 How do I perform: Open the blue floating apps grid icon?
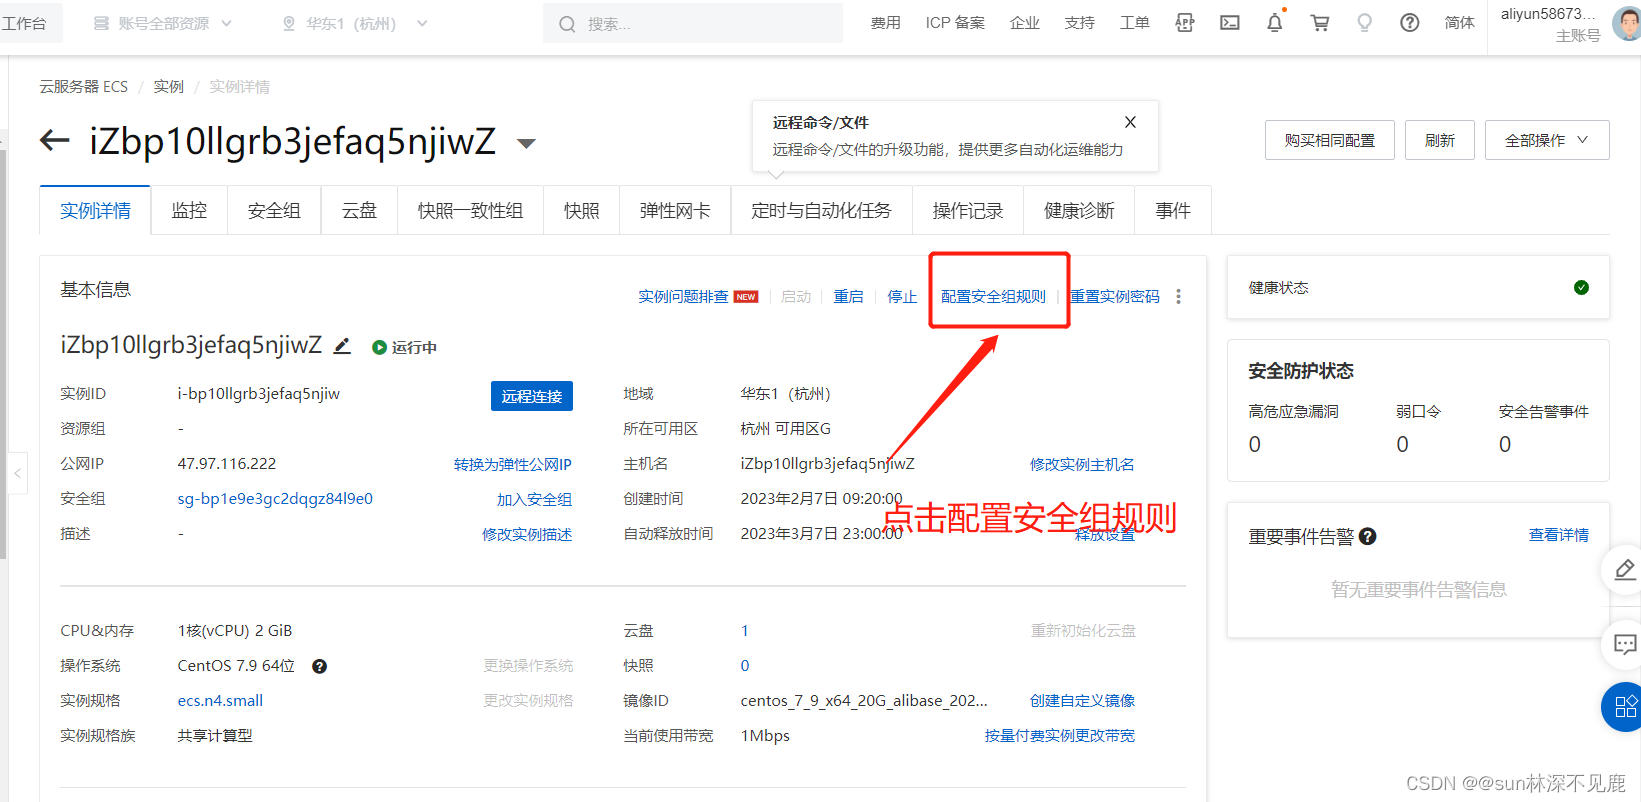1623,707
